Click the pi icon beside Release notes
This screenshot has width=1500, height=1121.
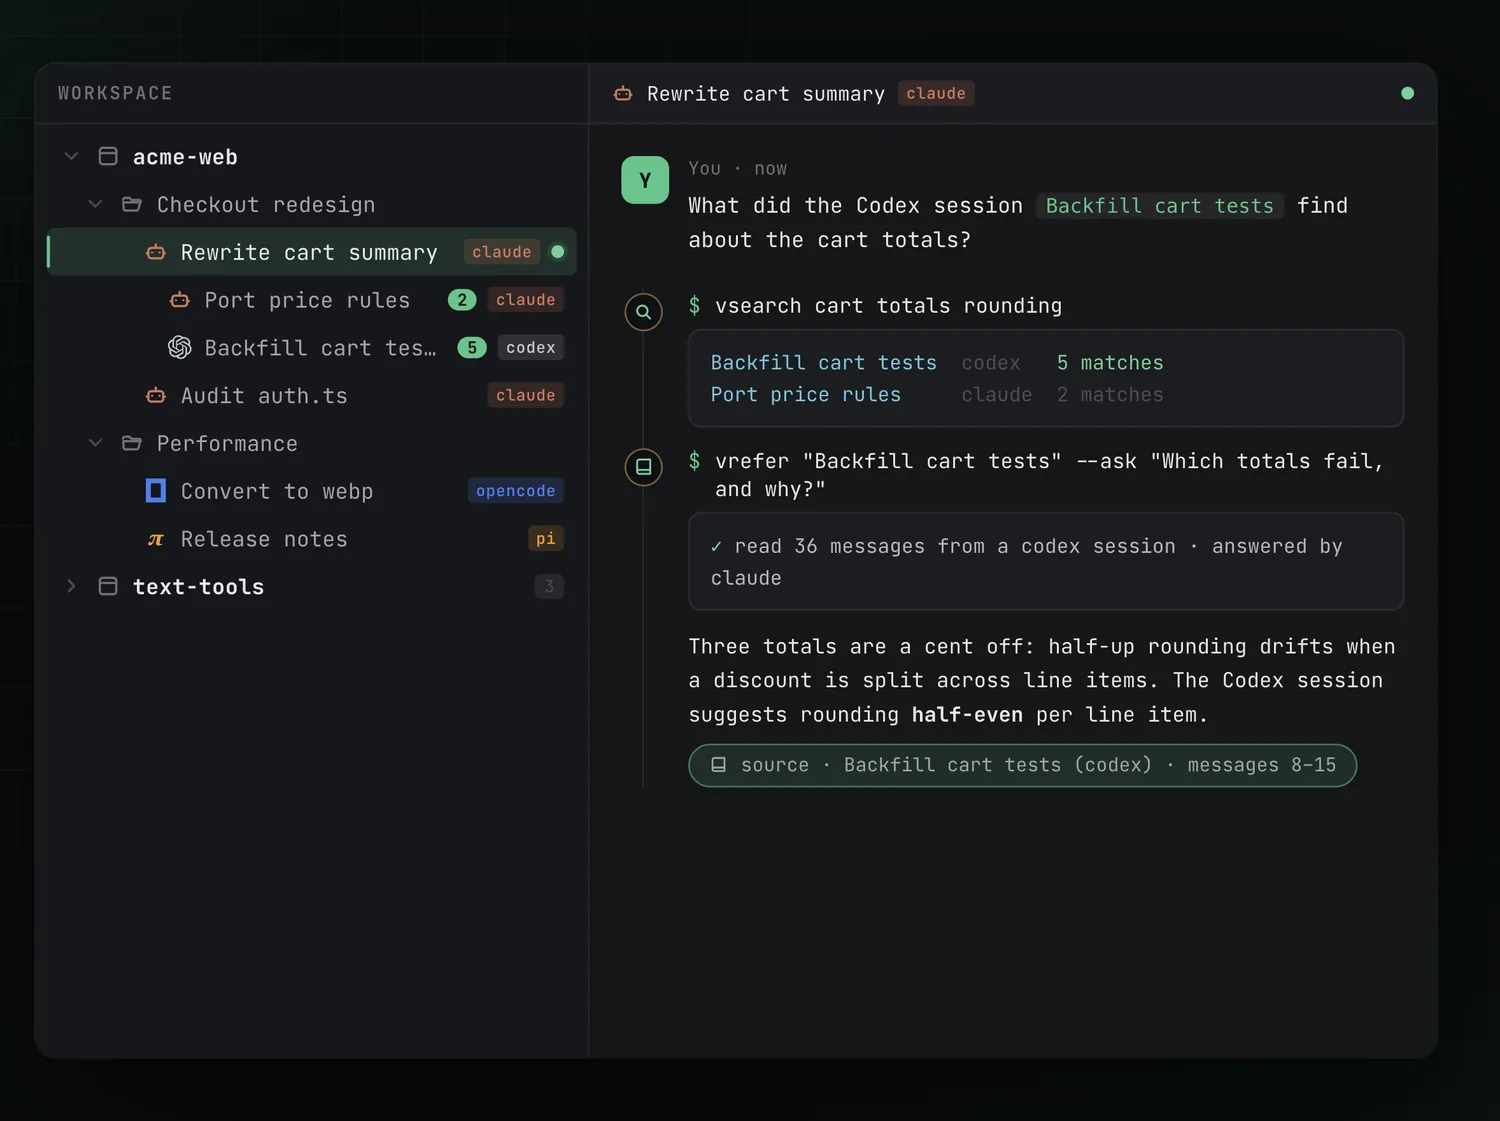pyautogui.click(x=156, y=539)
